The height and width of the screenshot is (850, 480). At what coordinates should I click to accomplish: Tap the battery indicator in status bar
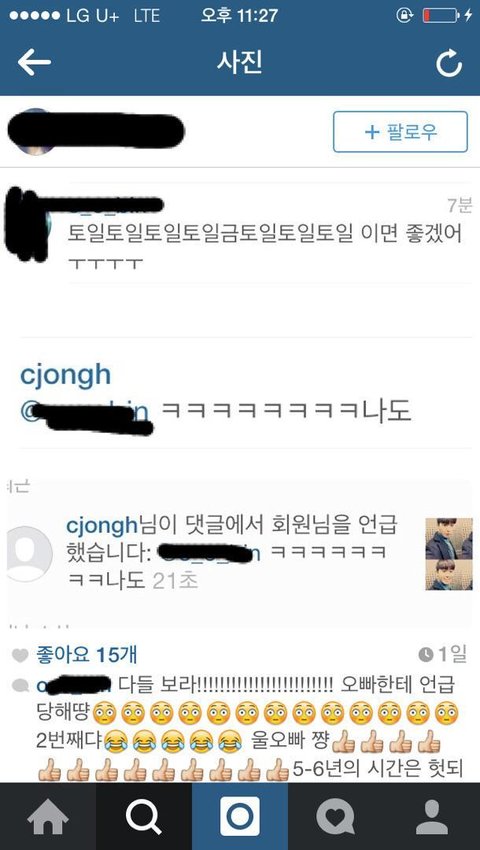[440, 15]
